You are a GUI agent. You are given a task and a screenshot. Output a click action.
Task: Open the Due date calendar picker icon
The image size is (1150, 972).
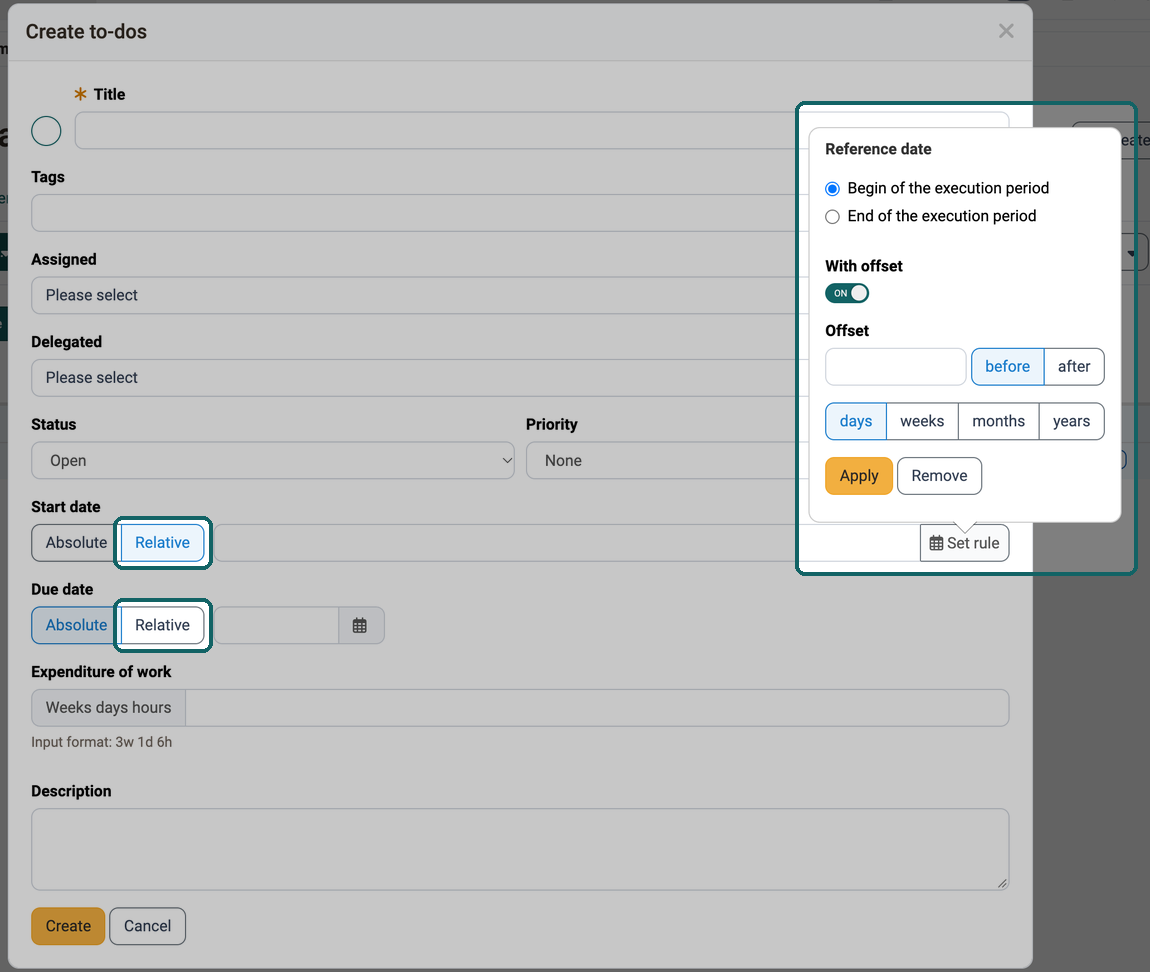pyautogui.click(x=360, y=625)
